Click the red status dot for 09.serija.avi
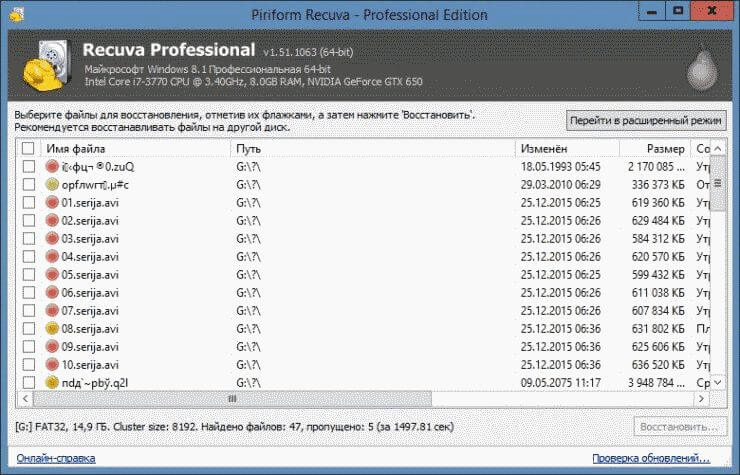The image size is (740, 475). coord(52,347)
